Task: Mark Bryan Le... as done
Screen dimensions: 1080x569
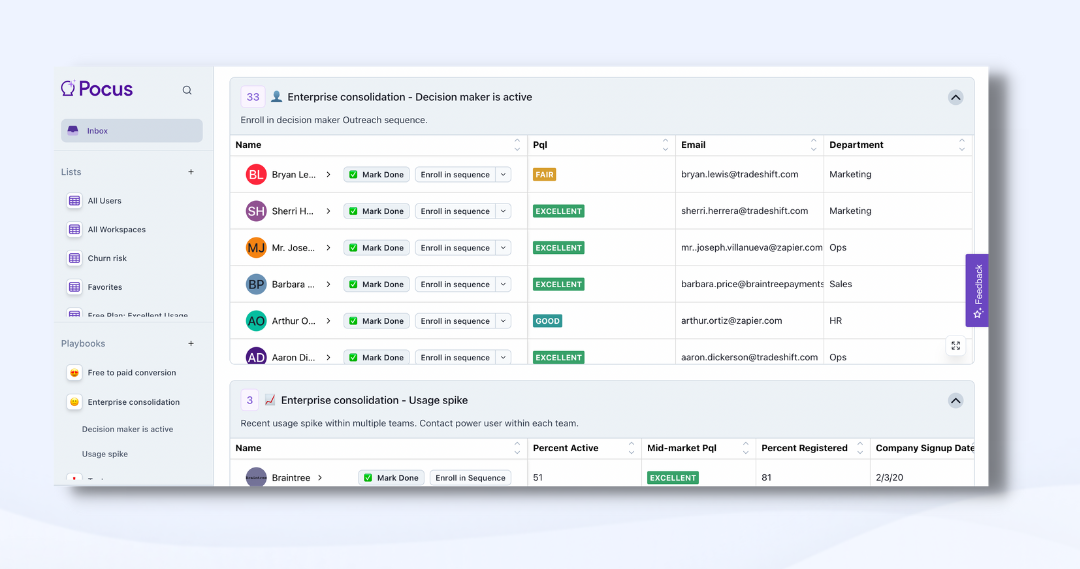Action: tap(377, 174)
